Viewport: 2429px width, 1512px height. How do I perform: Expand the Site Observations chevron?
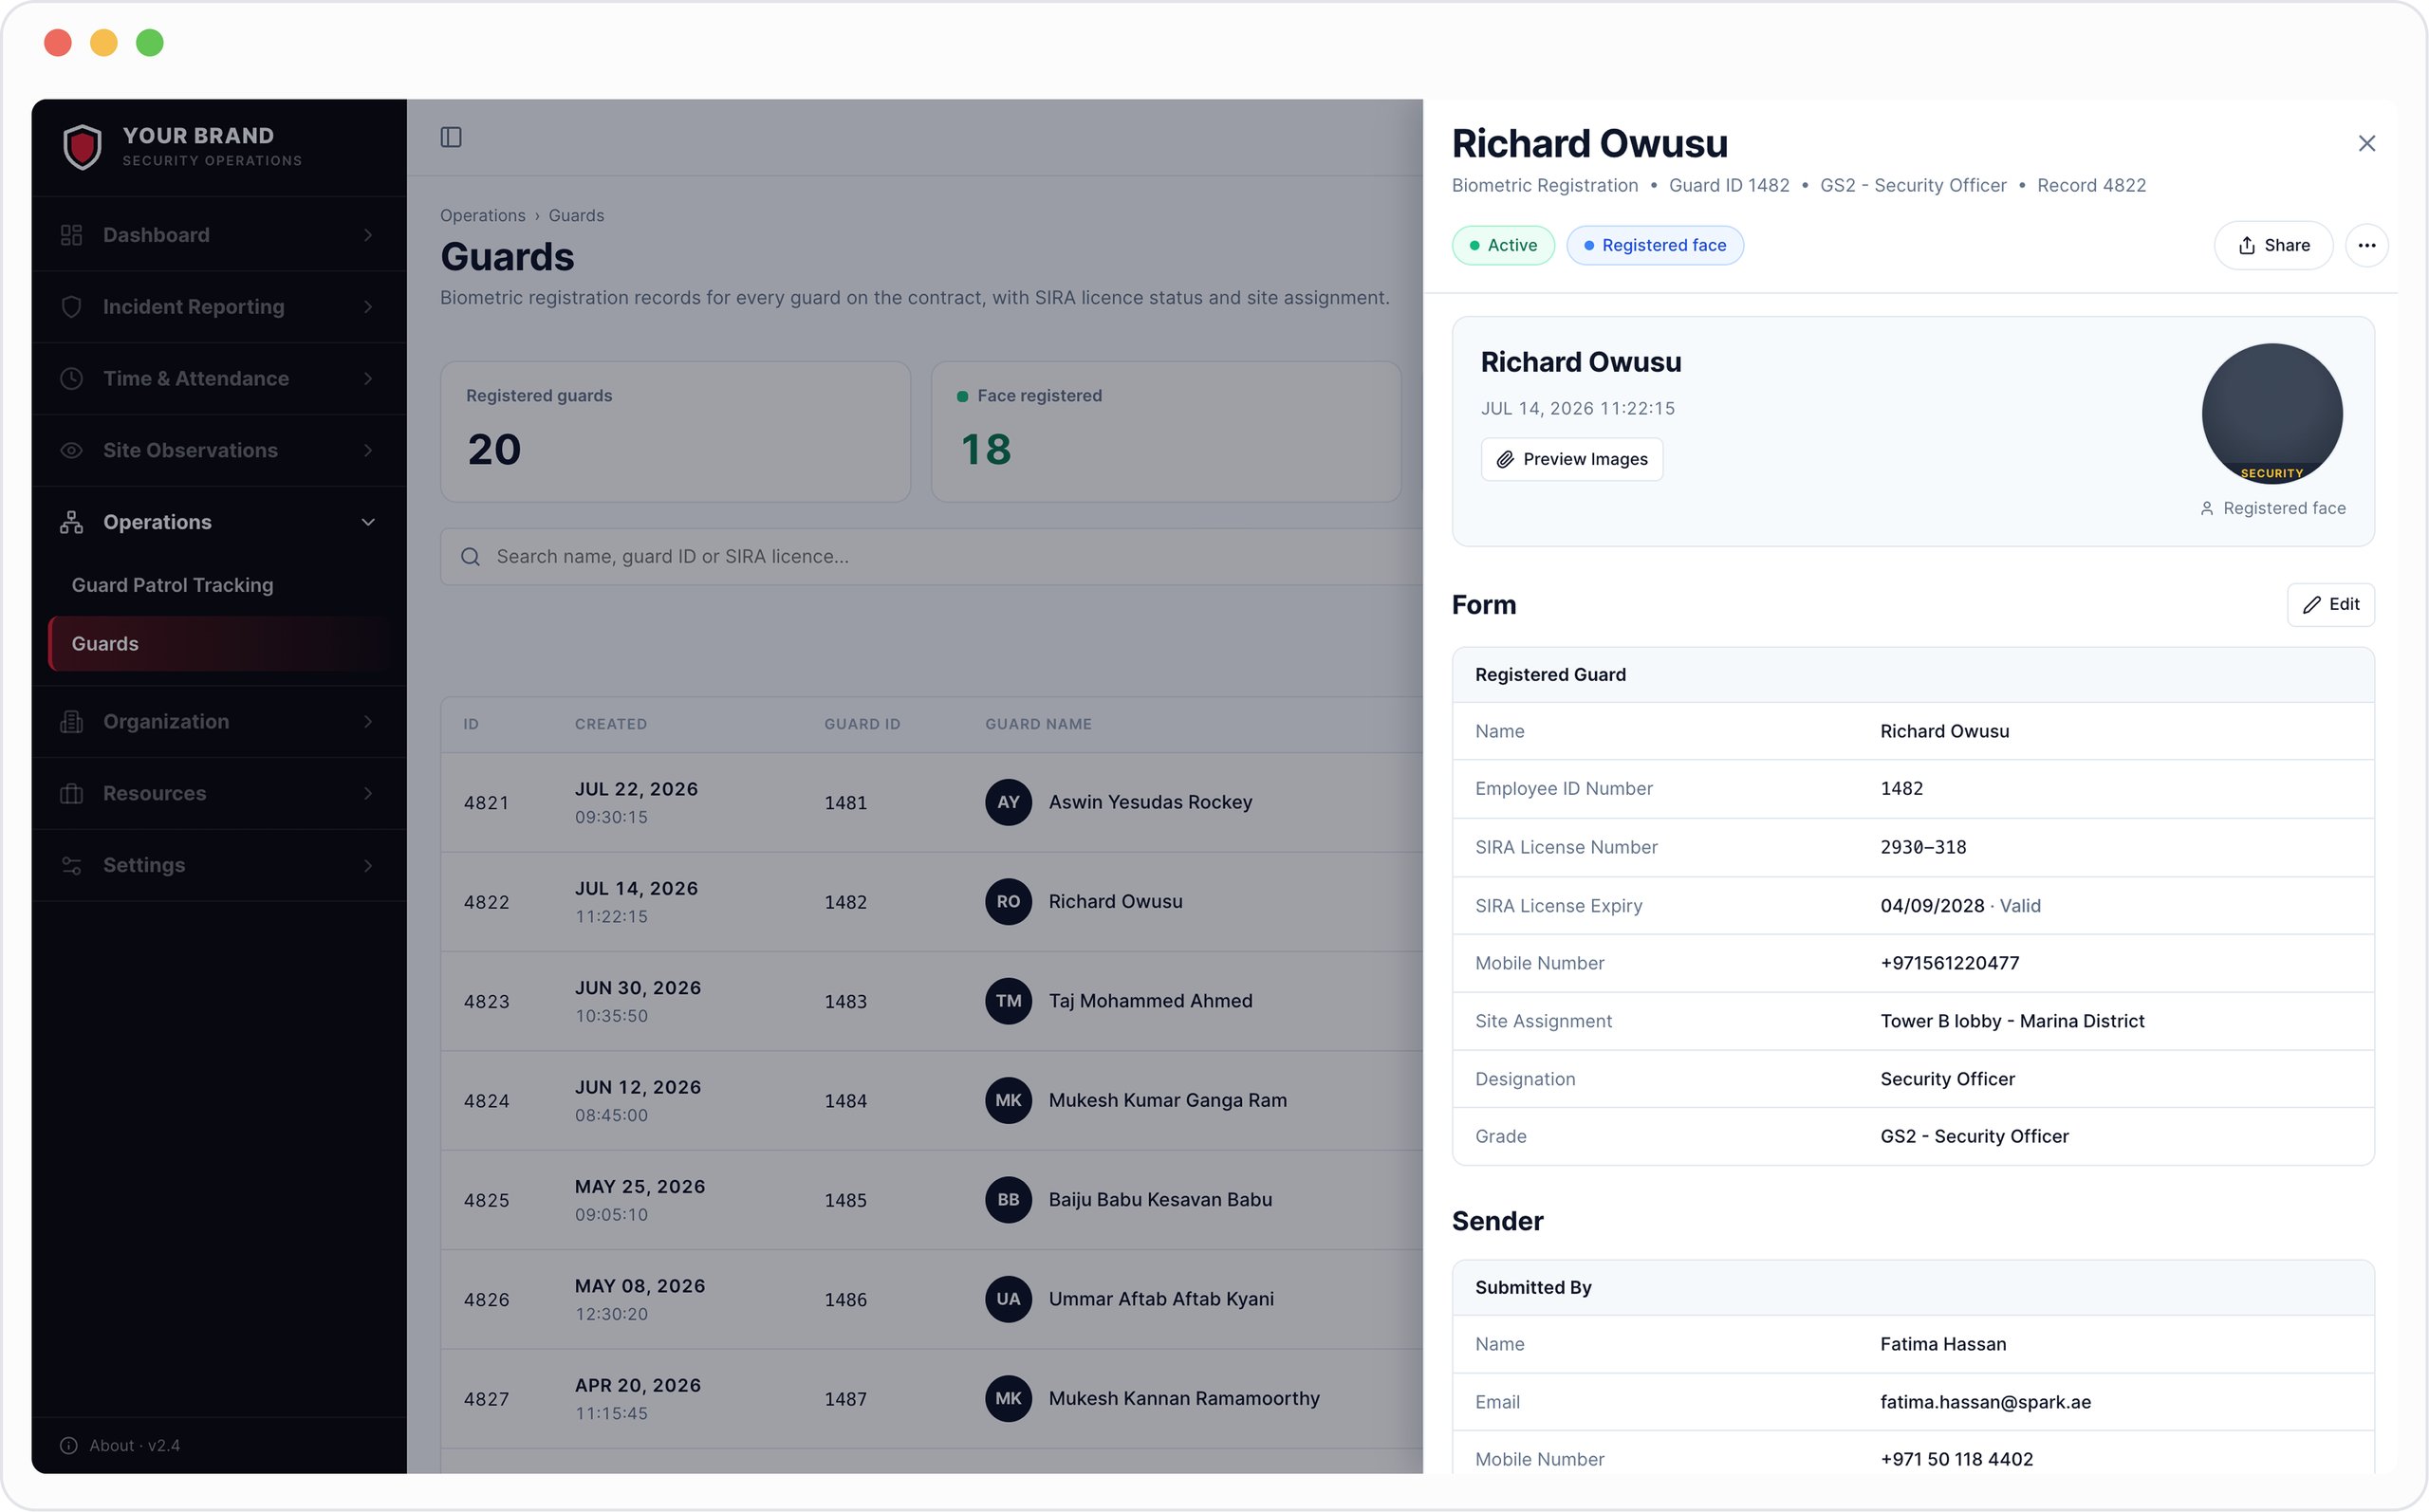coord(368,450)
